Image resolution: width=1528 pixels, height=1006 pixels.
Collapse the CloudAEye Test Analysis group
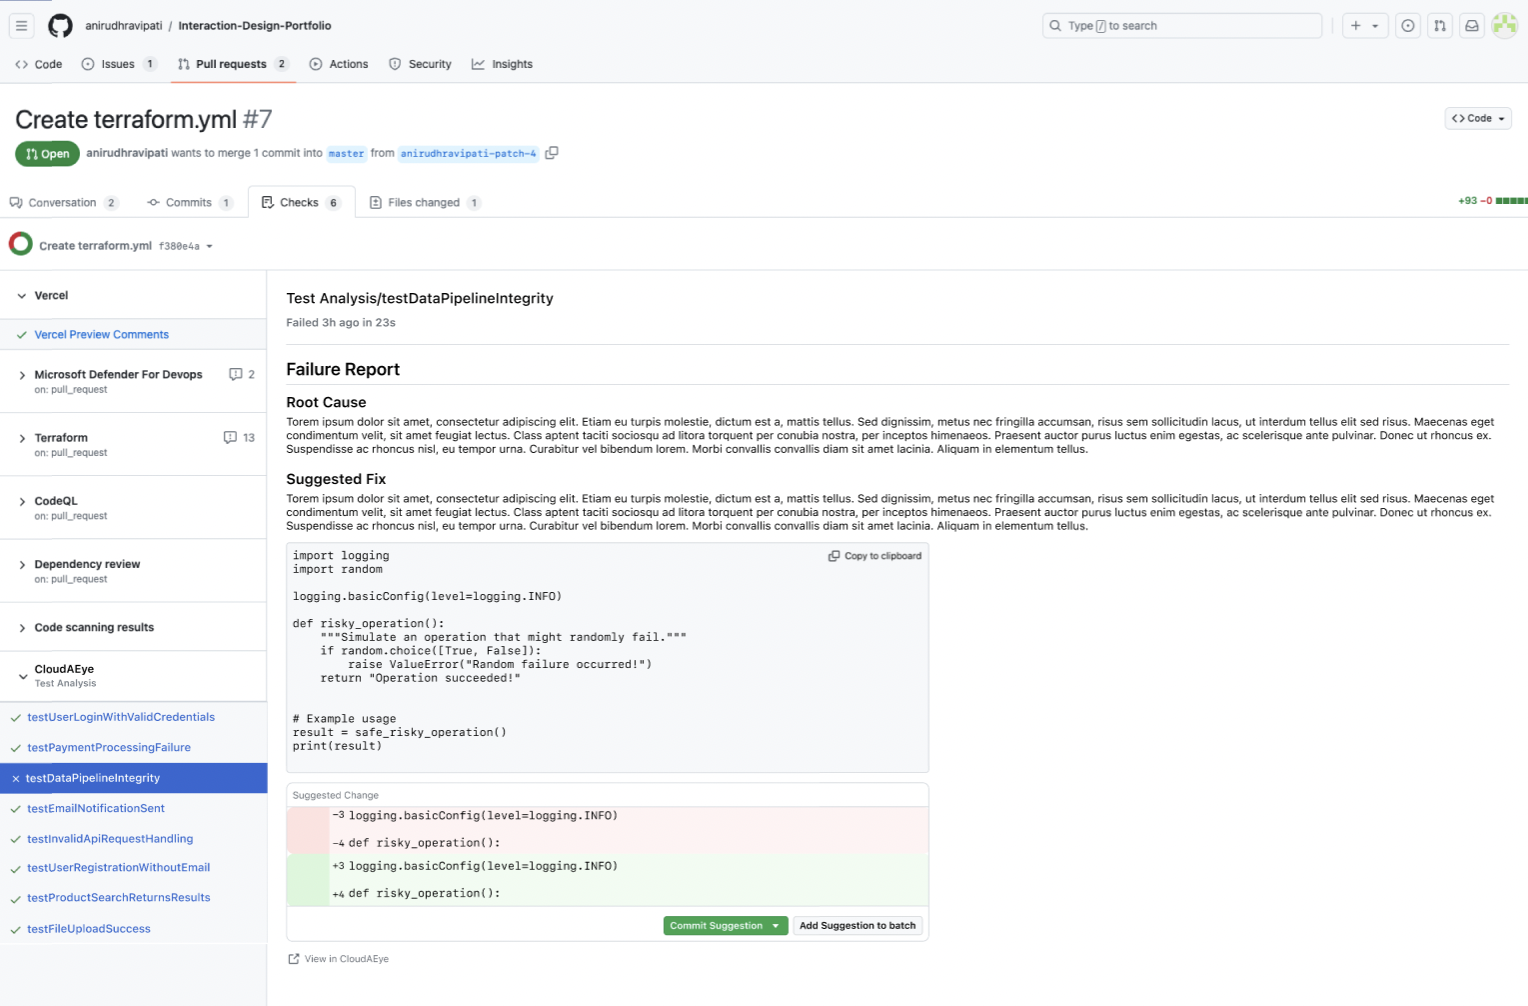click(x=22, y=676)
